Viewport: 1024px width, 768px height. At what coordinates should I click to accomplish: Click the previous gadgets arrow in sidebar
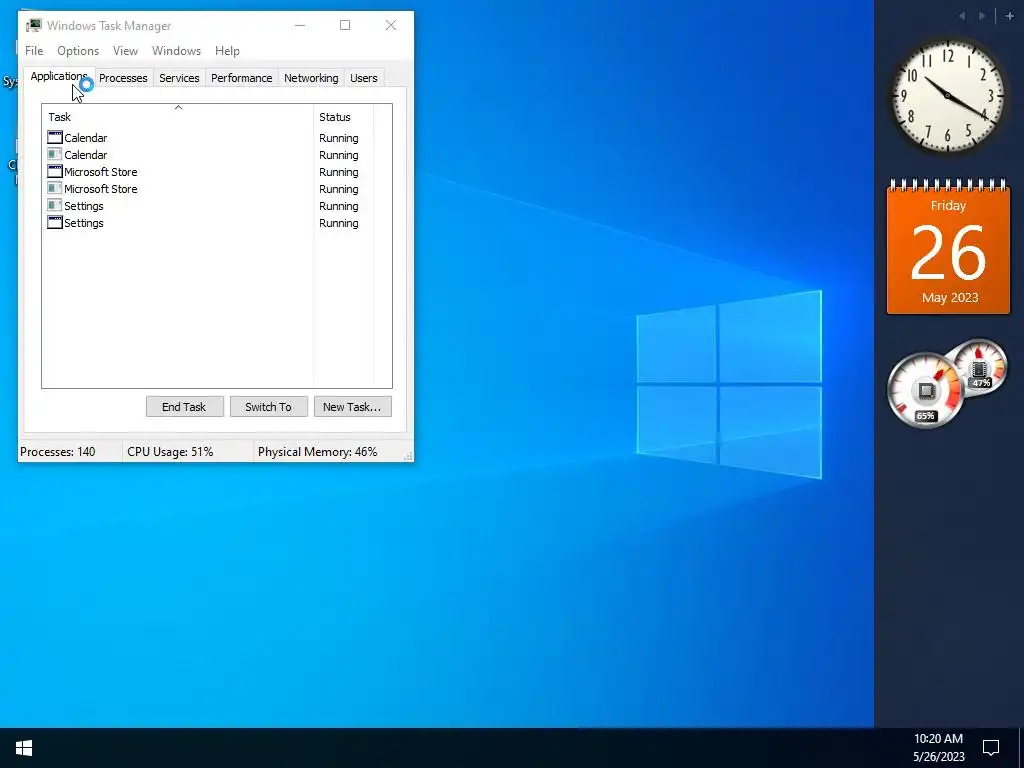coord(962,16)
